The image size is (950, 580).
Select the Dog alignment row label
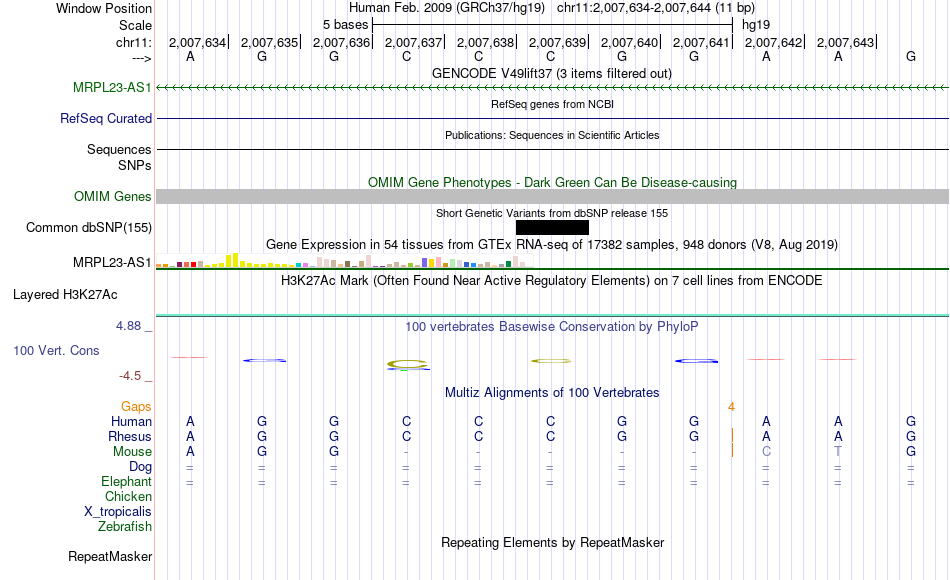point(141,467)
